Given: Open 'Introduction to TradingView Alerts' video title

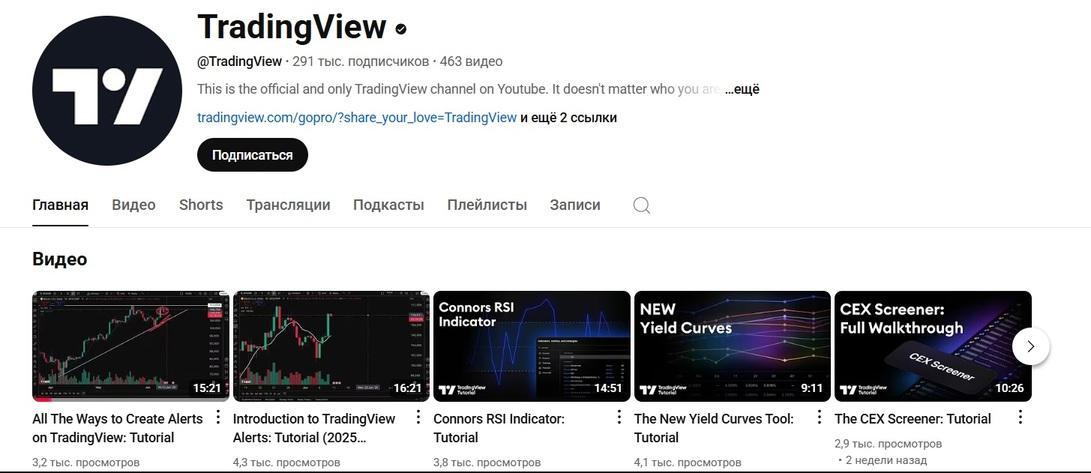Looking at the screenshot, I should point(314,428).
